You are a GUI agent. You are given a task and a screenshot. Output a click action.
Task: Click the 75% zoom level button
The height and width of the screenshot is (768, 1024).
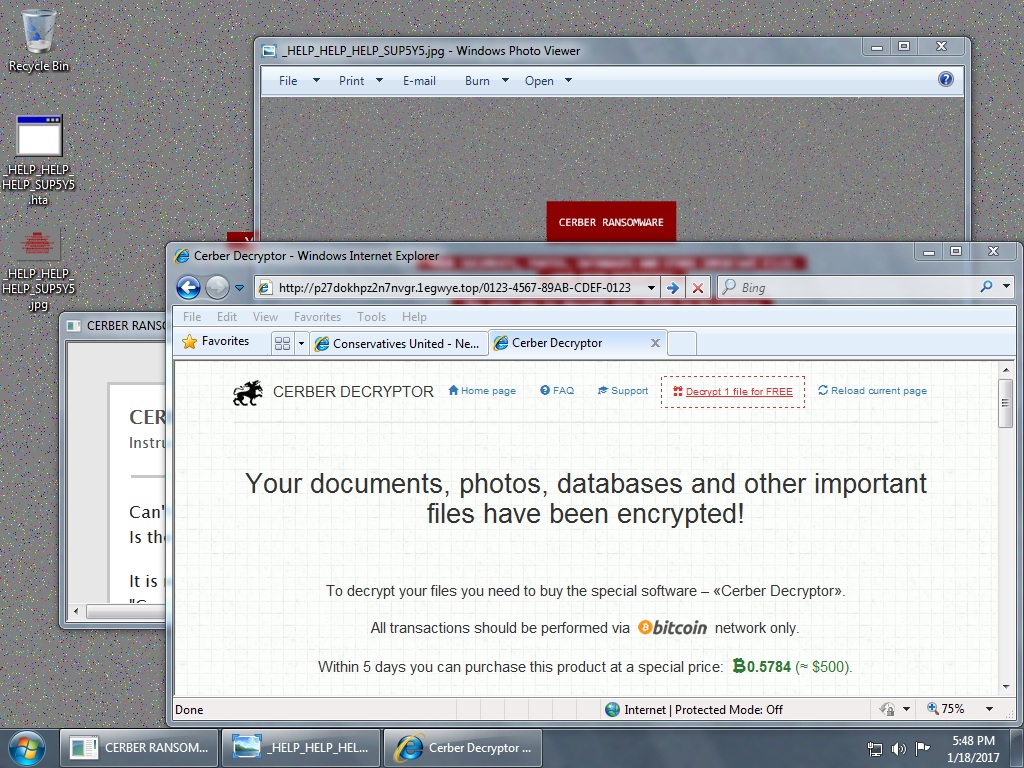click(946, 709)
